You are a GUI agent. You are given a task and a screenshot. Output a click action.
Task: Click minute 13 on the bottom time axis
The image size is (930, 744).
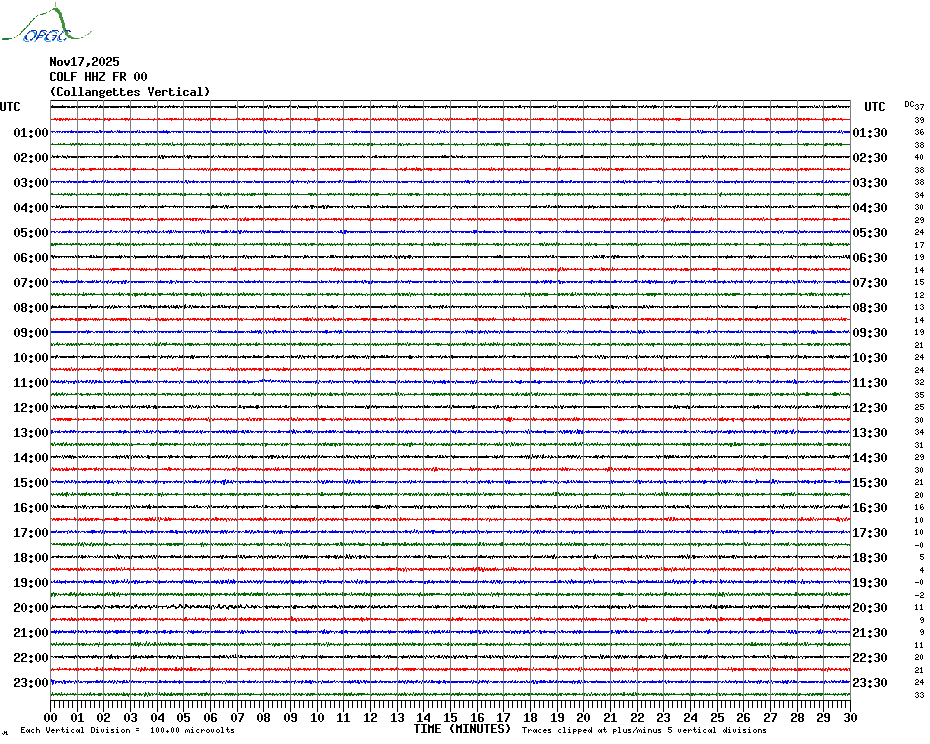tap(397, 717)
